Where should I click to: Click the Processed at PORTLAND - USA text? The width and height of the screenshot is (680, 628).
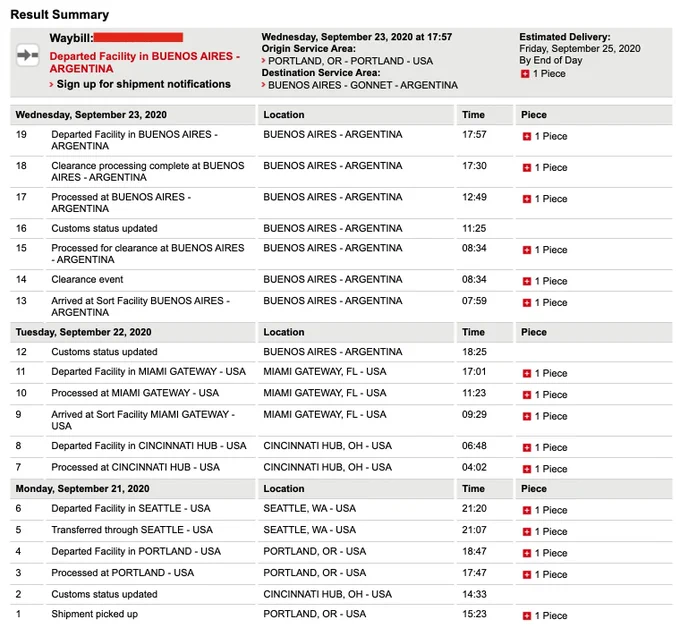122,573
